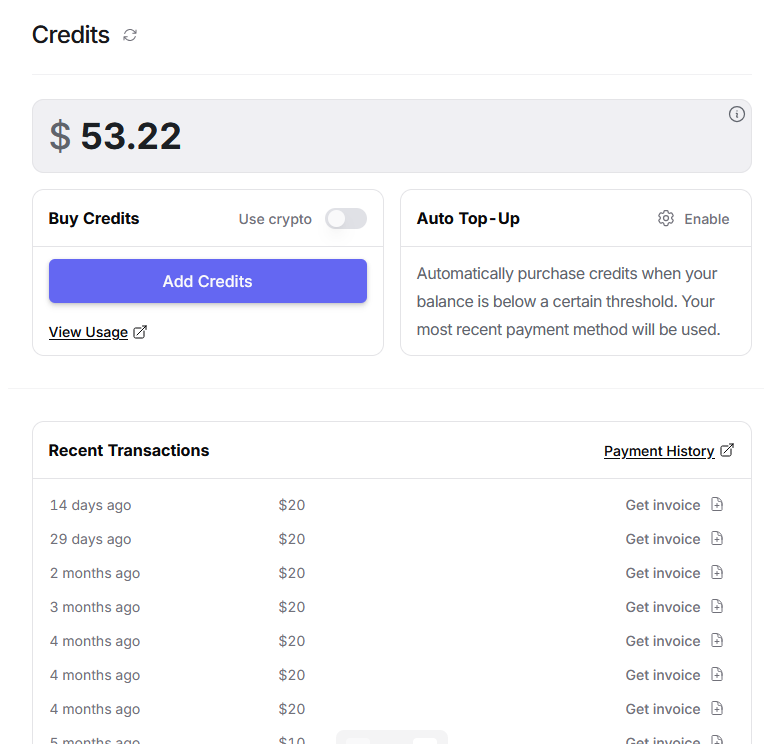Open the balance info circle icon
Image resolution: width=764 pixels, height=744 pixels.
click(736, 114)
